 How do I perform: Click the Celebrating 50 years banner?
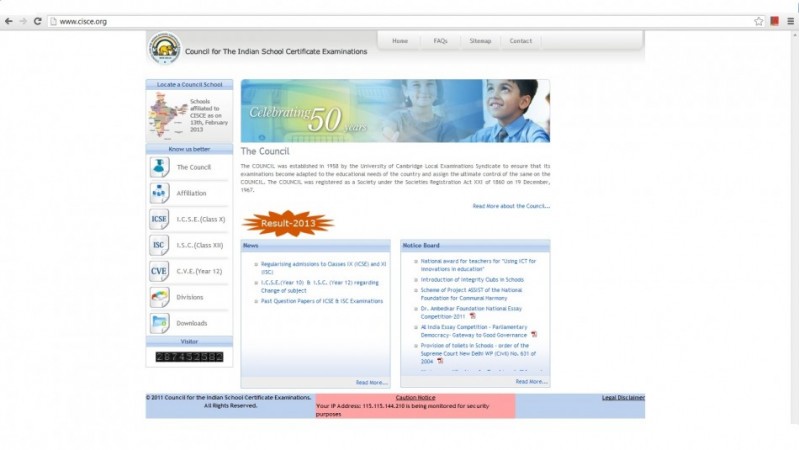395,111
